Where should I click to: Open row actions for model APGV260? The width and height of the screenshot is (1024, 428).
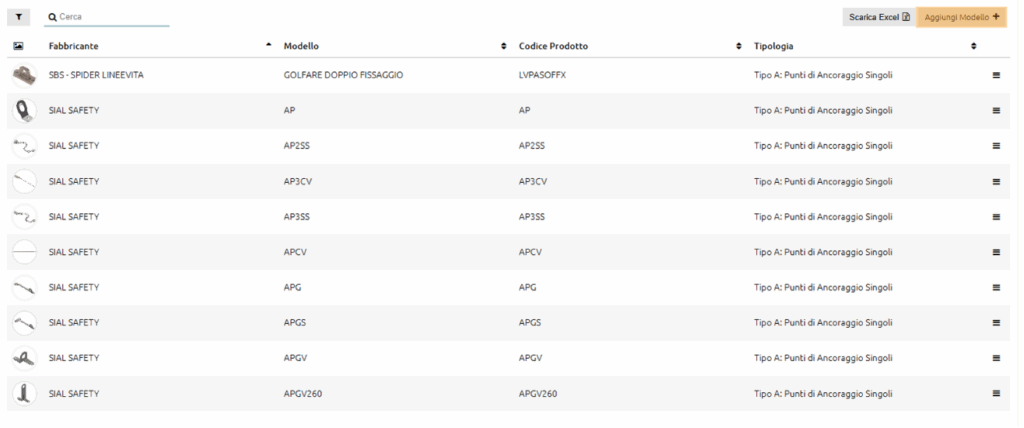coord(996,393)
